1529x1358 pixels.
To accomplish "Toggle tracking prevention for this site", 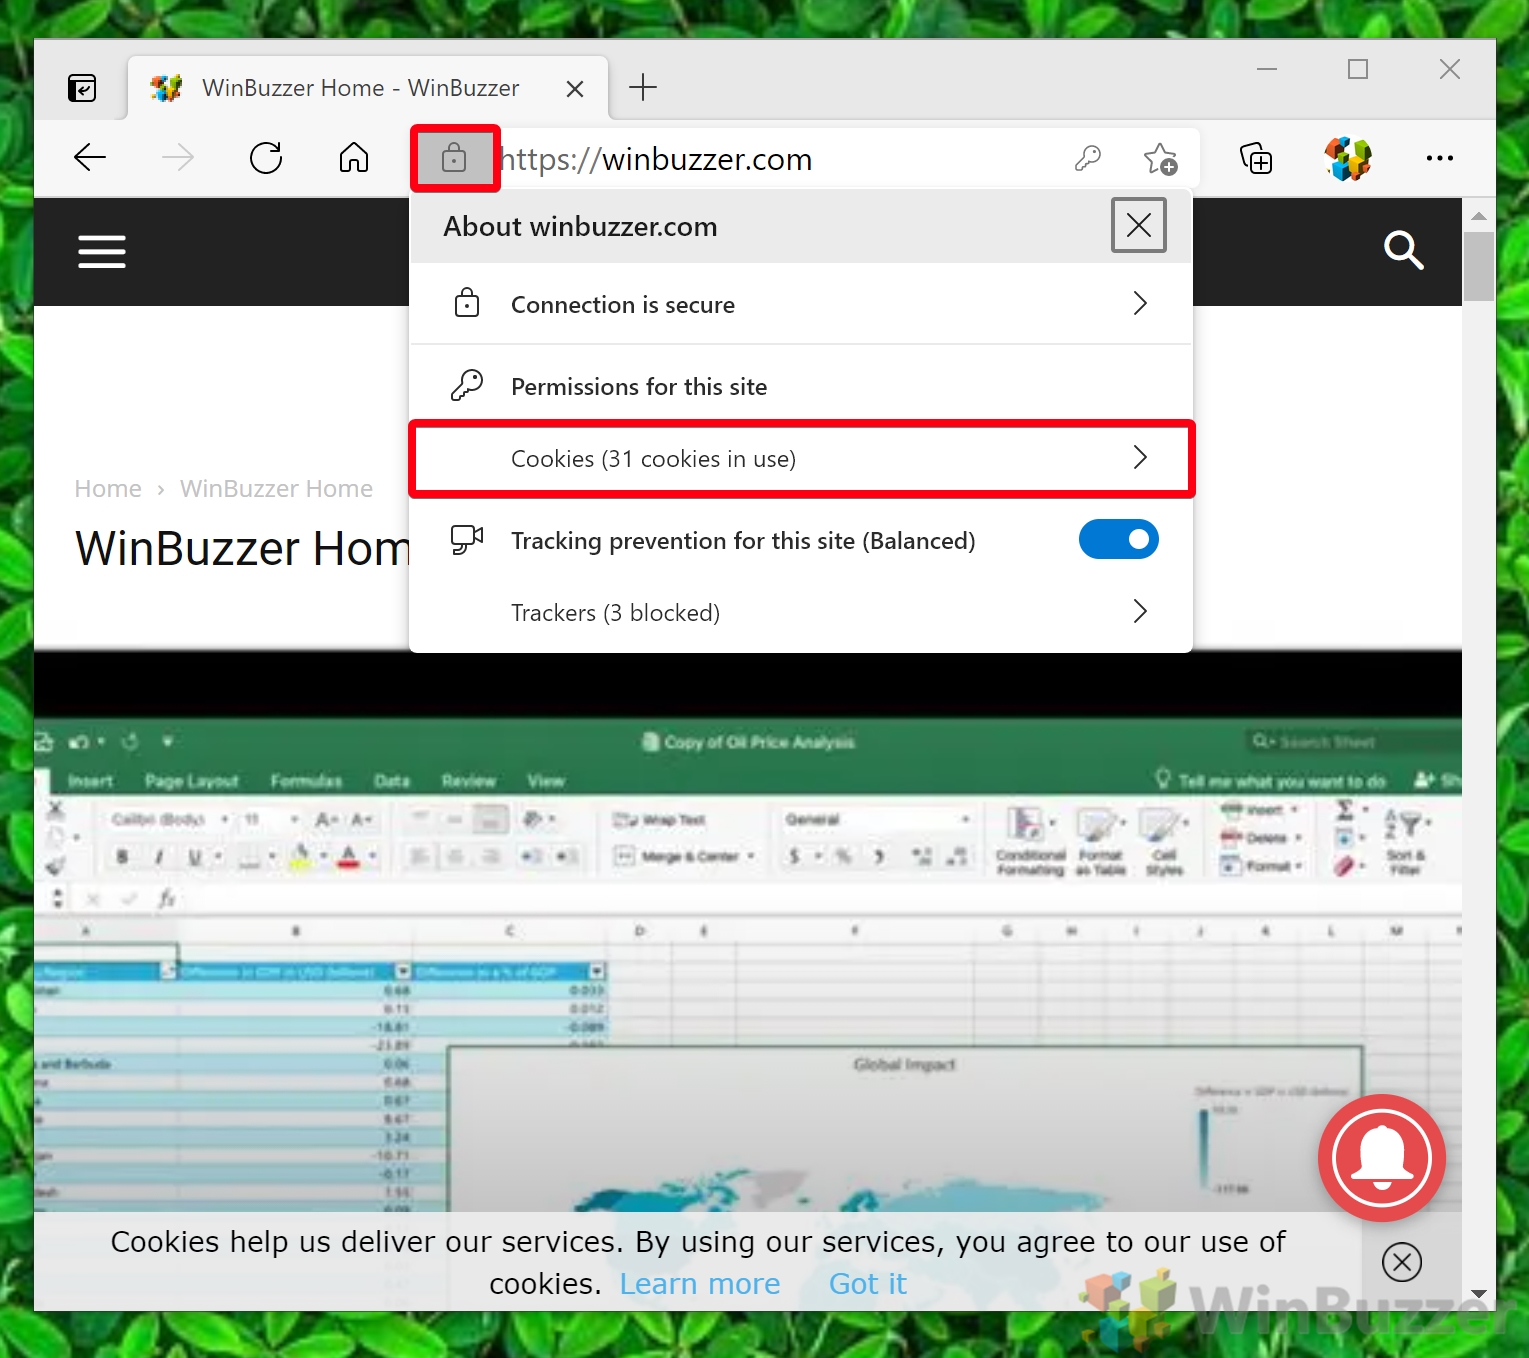I will pyautogui.click(x=1118, y=540).
